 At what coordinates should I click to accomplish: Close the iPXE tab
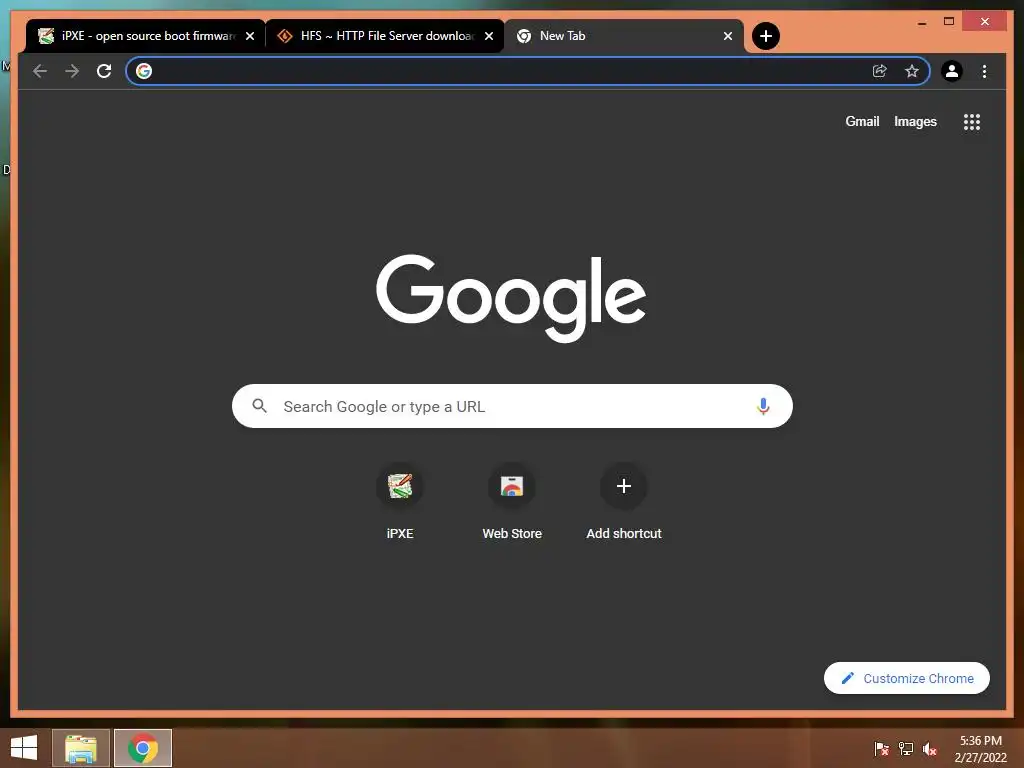pos(249,36)
